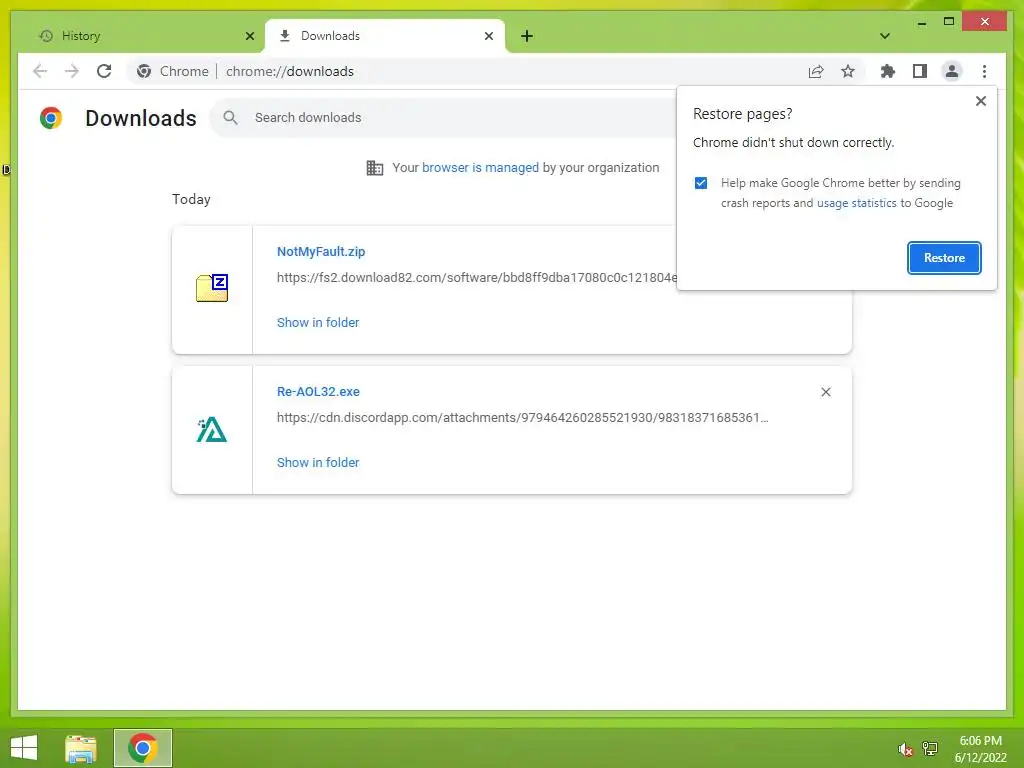This screenshot has width=1024, height=768.
Task: Click the Re-AOL32.exe discordapp source URL
Action: (x=522, y=418)
